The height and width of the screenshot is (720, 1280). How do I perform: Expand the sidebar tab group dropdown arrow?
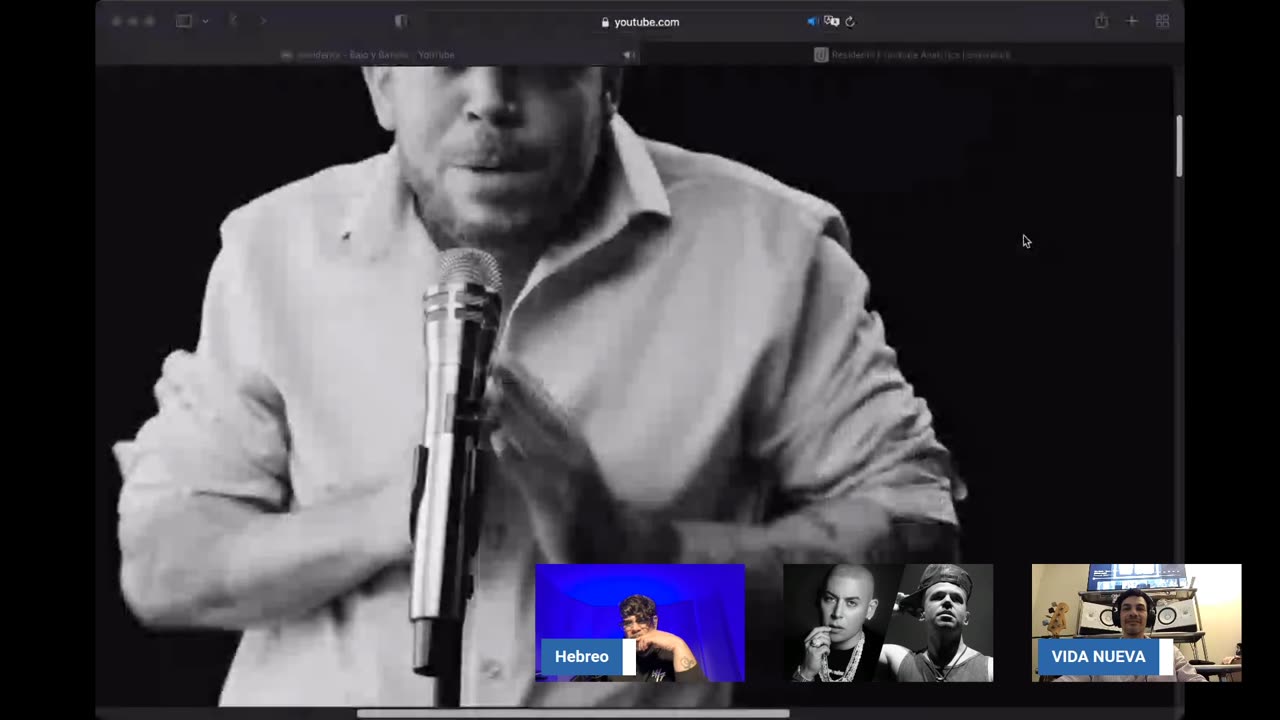tap(206, 21)
